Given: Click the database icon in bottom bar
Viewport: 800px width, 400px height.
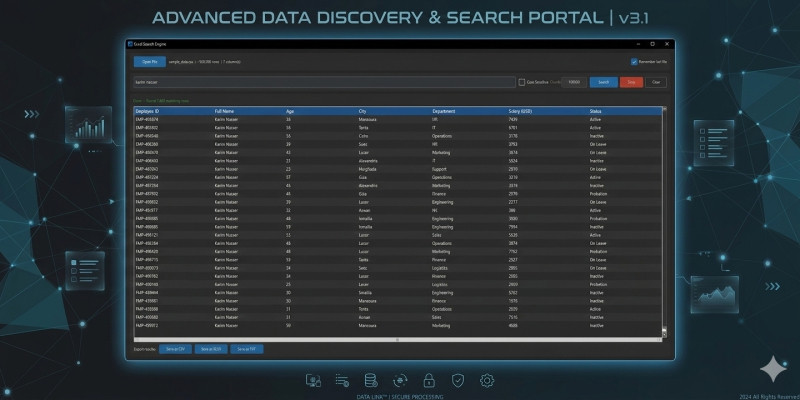Looking at the screenshot, I should (x=371, y=380).
